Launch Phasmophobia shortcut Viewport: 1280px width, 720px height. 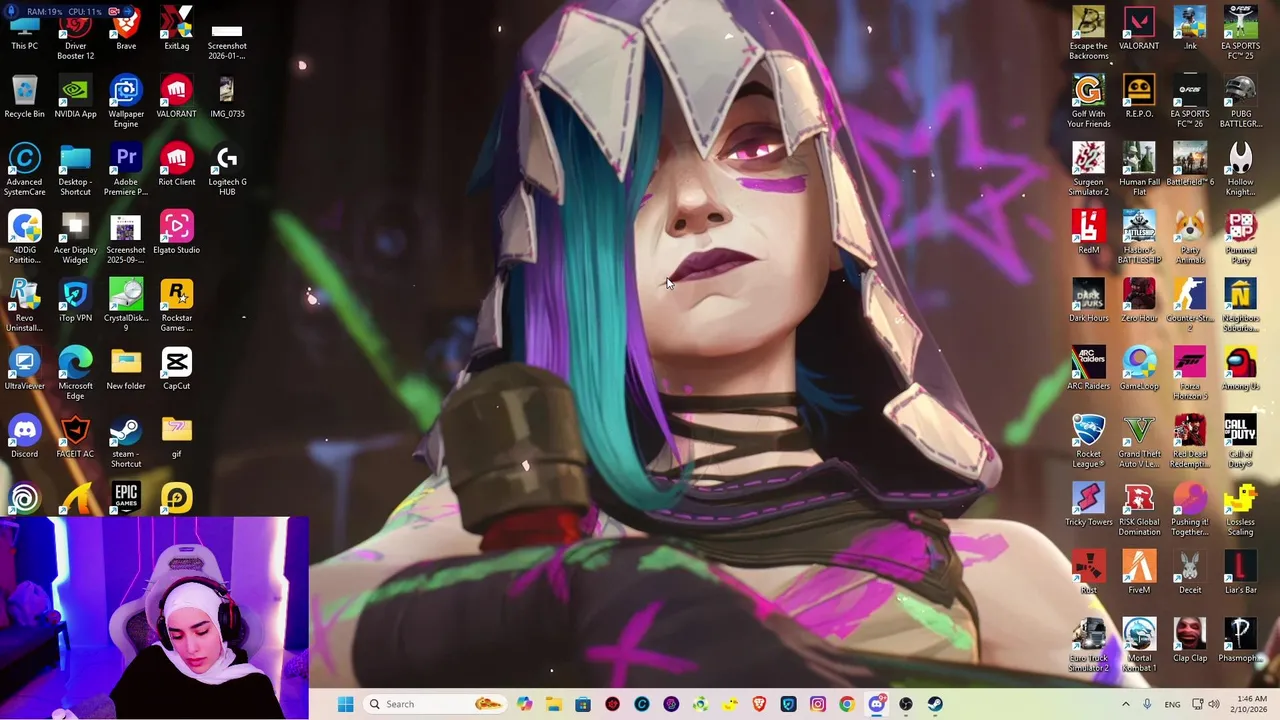tap(1240, 642)
